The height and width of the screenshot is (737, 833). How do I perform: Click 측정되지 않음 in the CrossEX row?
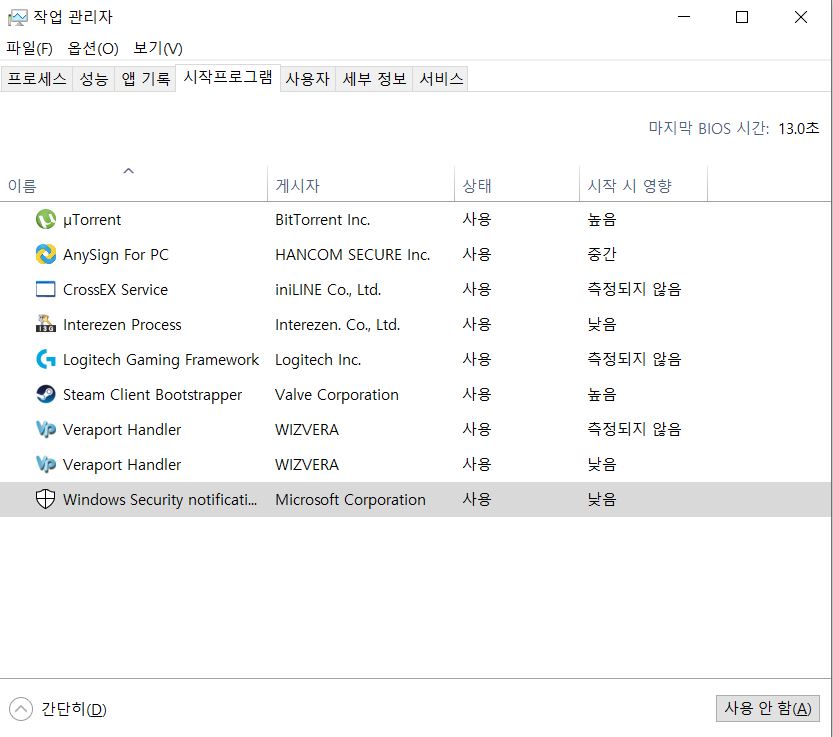634,289
